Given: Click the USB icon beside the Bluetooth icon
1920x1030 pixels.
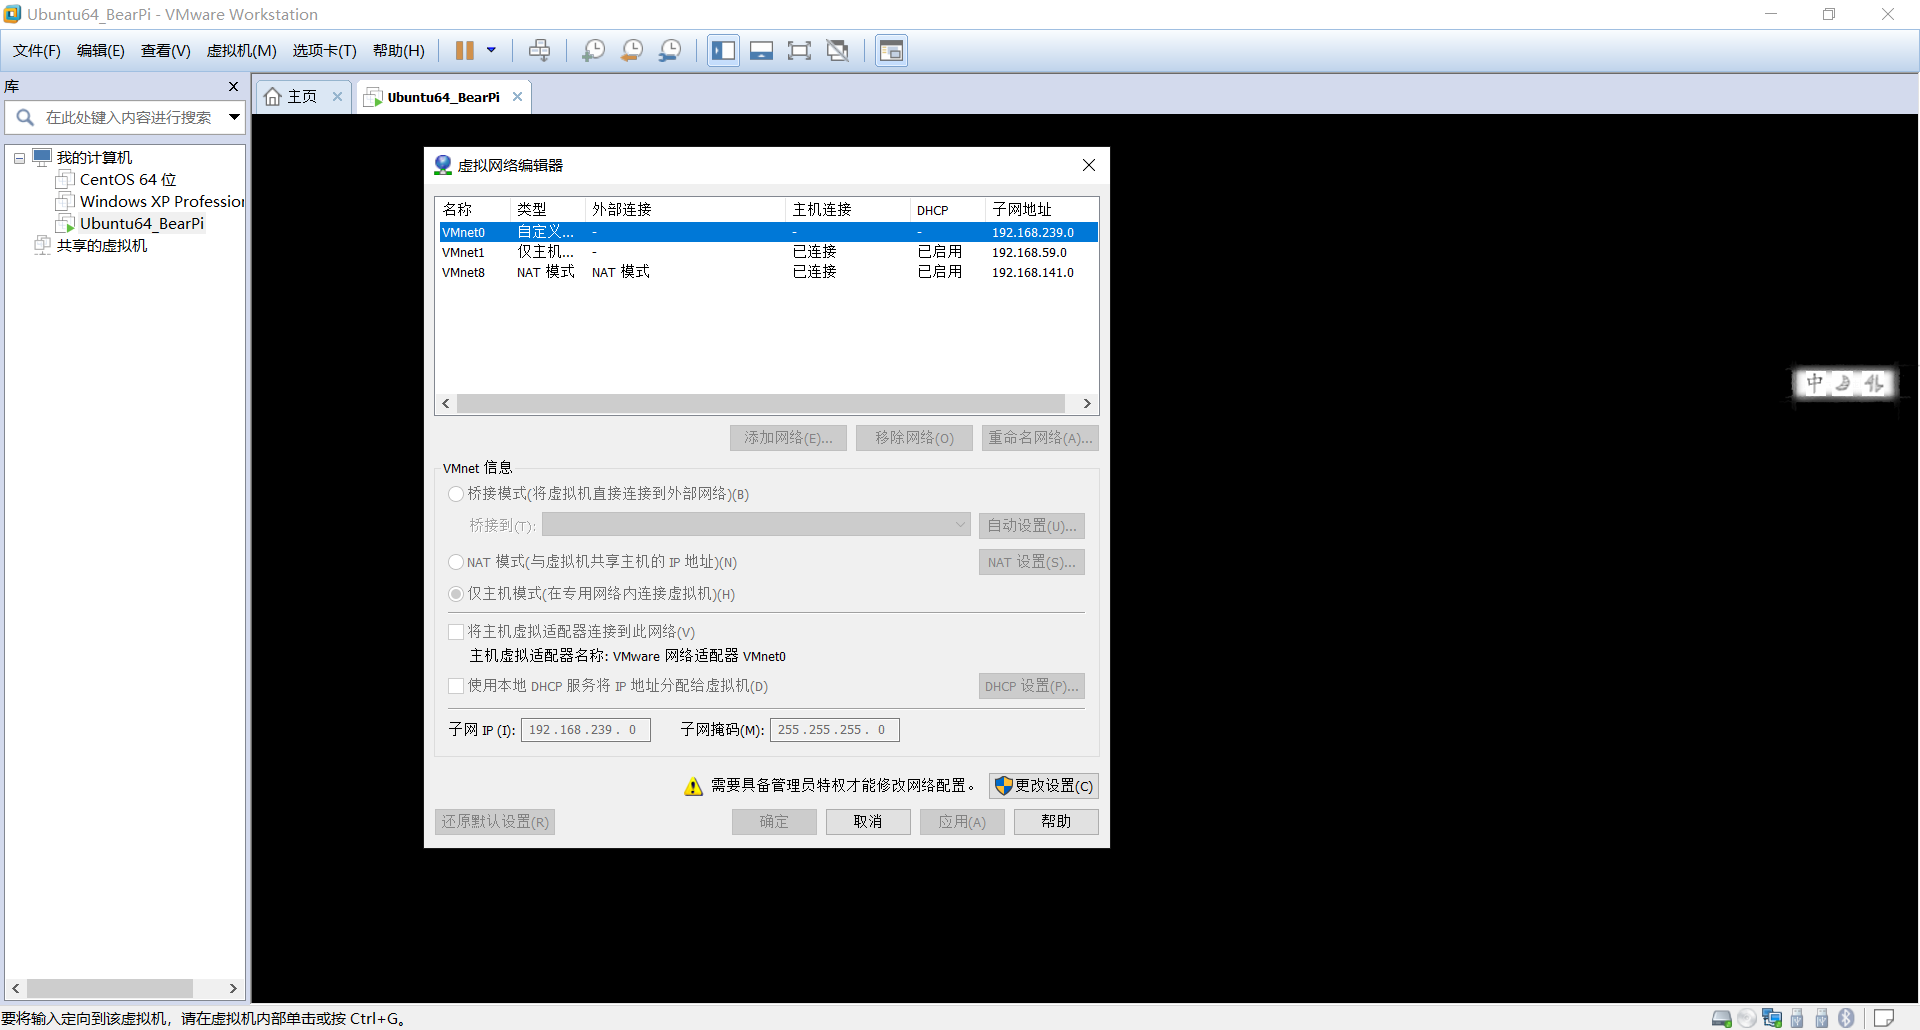Looking at the screenshot, I should coord(1821,1018).
